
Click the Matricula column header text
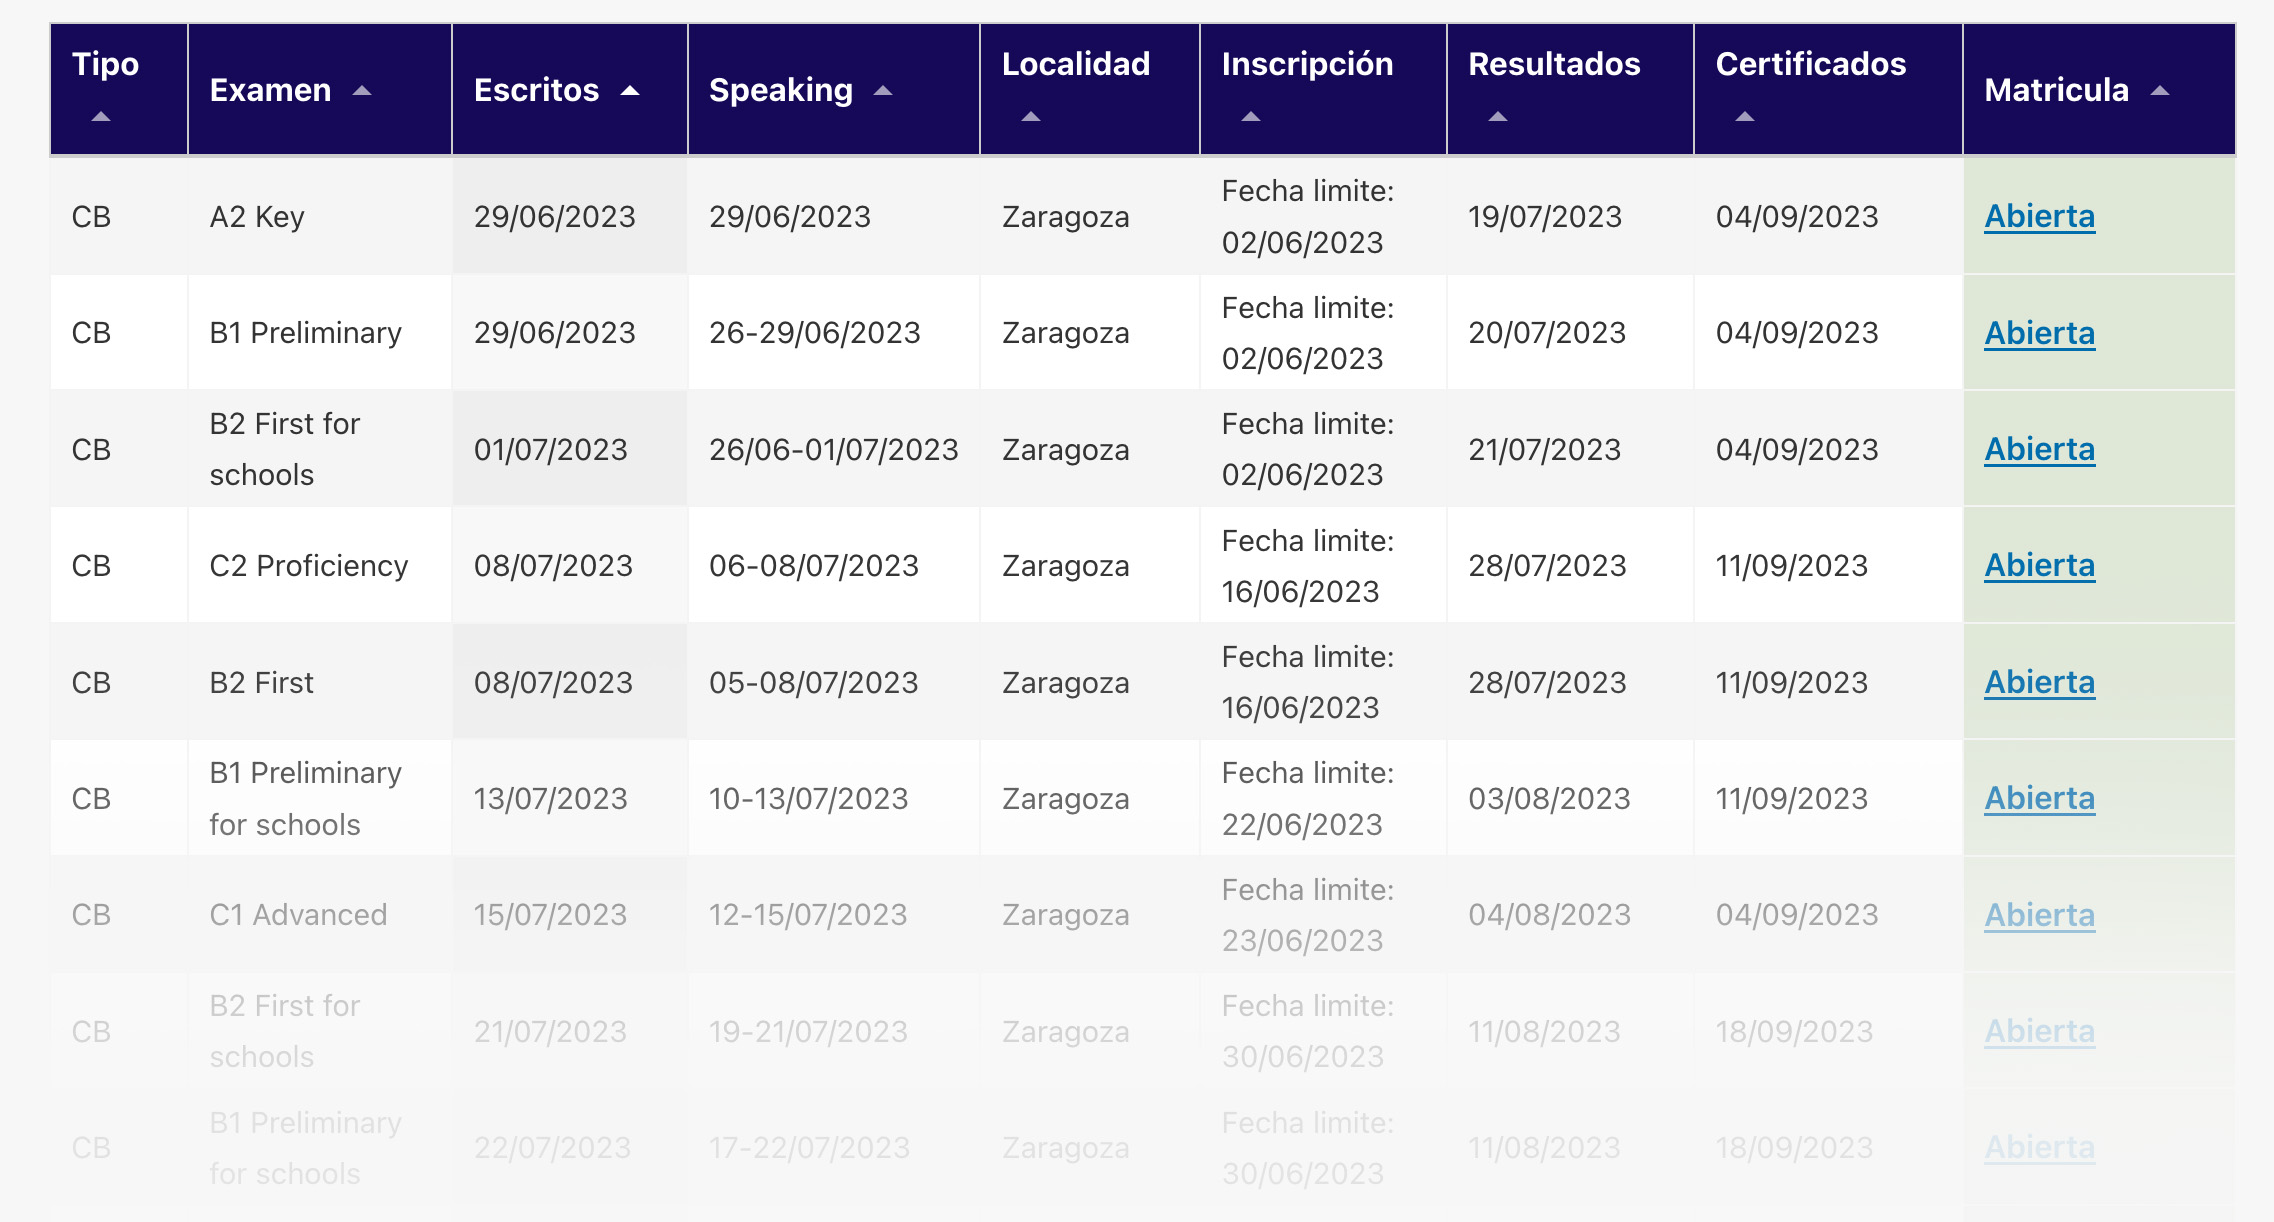click(x=2056, y=90)
